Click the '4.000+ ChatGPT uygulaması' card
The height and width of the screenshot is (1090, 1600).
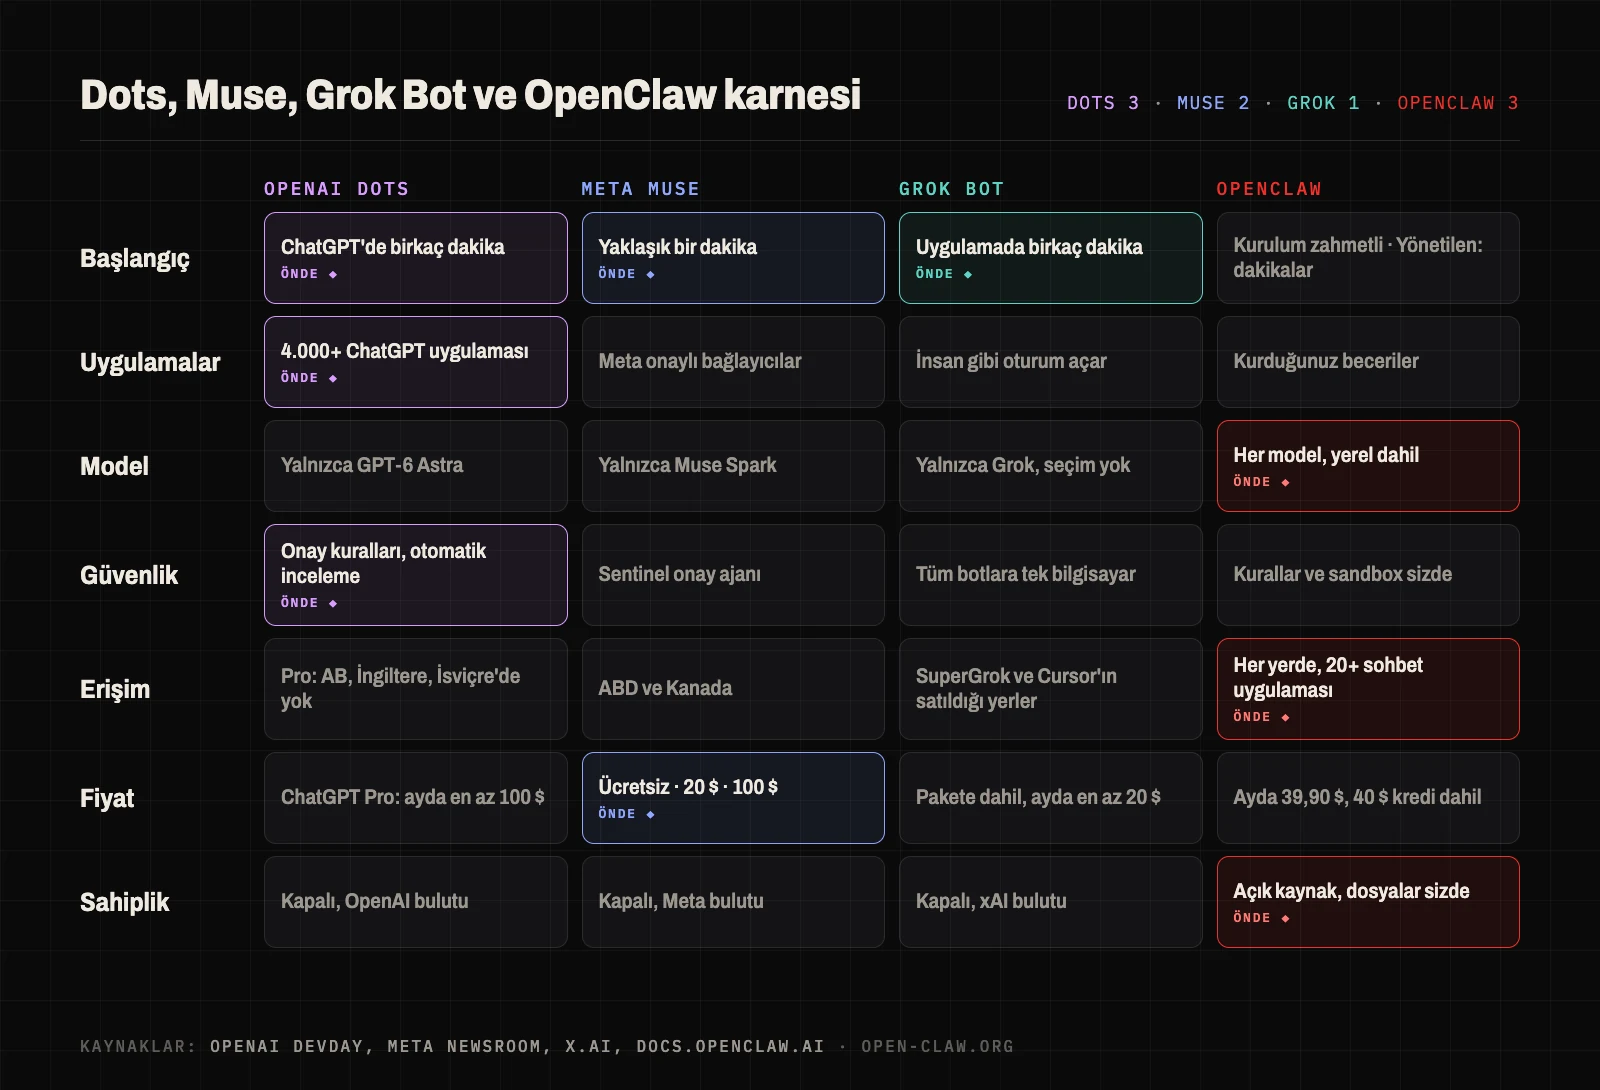click(x=415, y=362)
